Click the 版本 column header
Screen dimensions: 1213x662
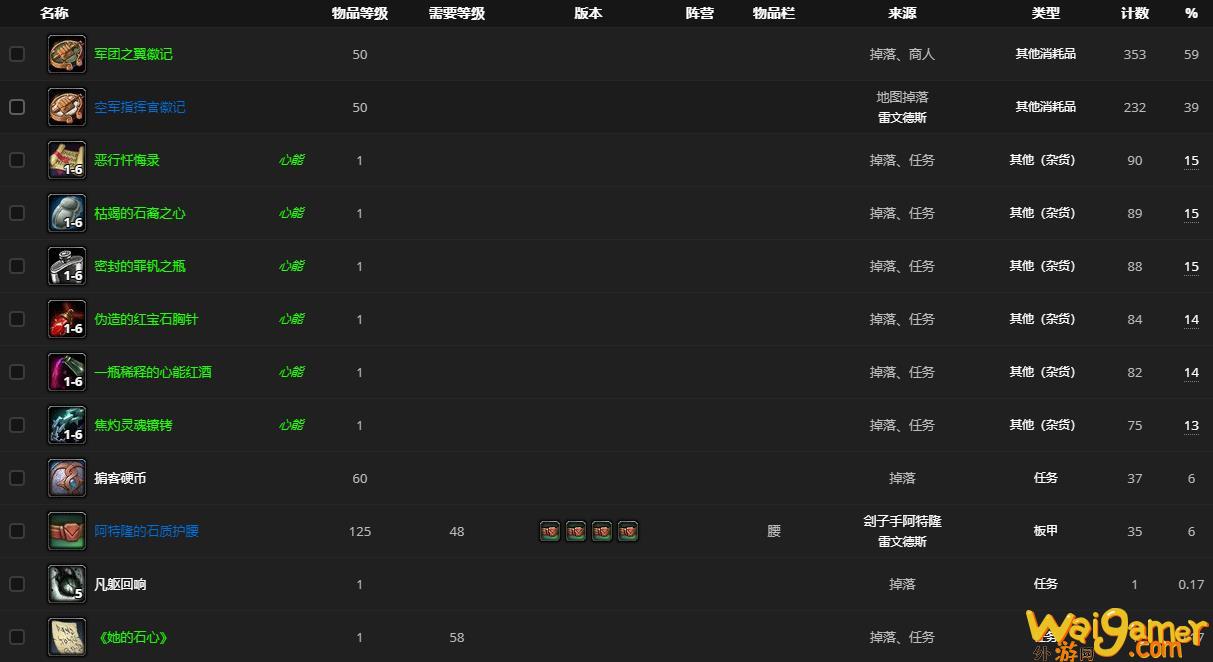point(589,13)
